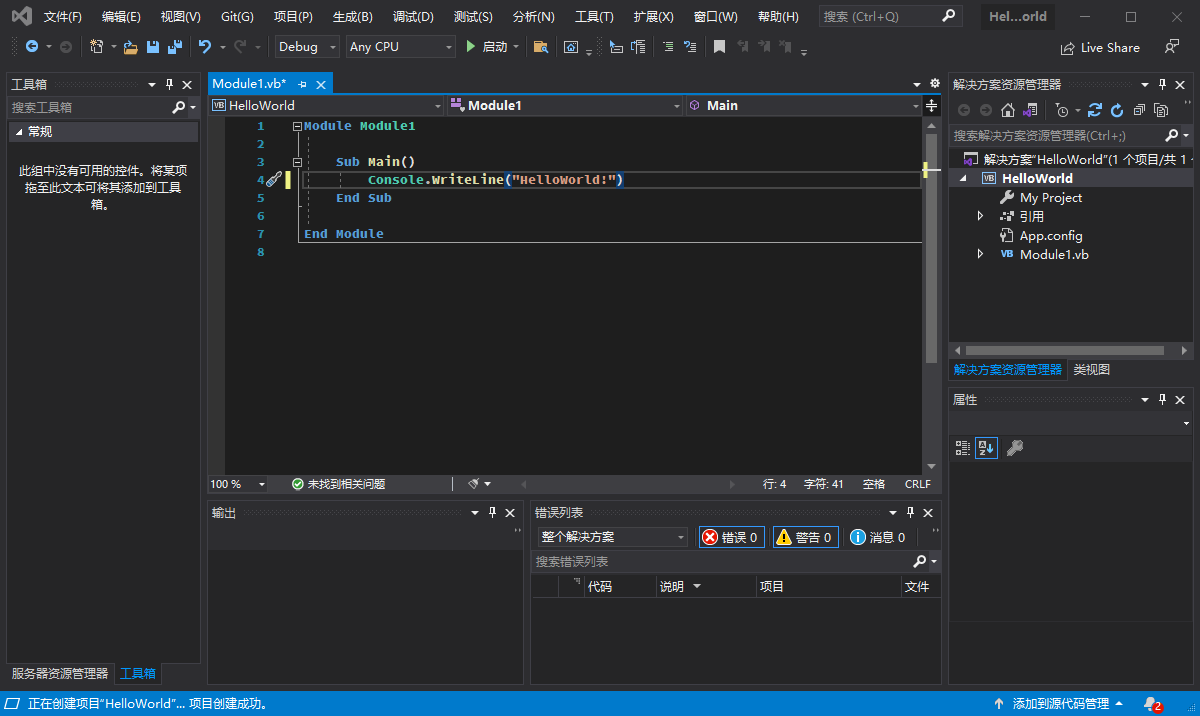Click the Undo arrow icon

(x=204, y=47)
